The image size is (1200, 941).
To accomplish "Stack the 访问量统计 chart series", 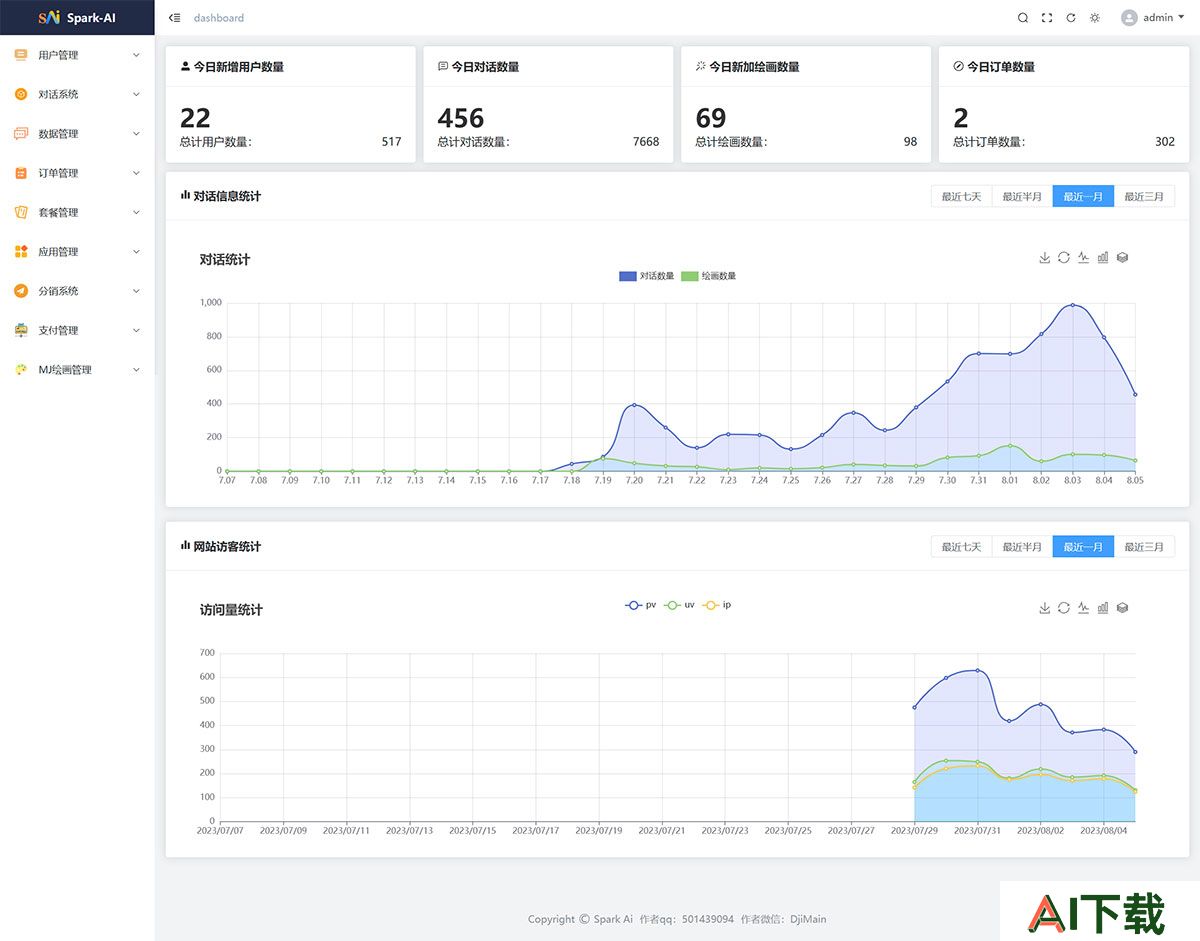I will (1122, 608).
